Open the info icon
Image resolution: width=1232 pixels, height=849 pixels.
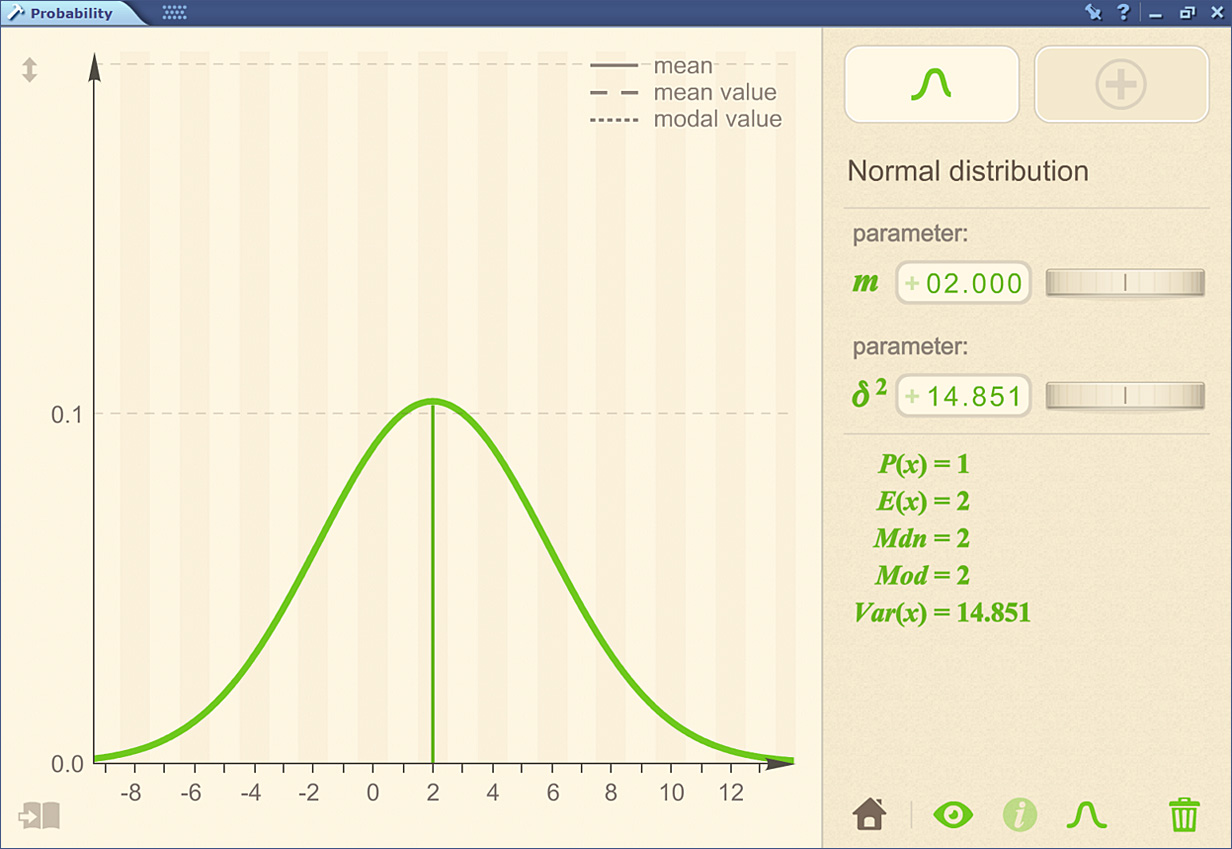point(1019,814)
